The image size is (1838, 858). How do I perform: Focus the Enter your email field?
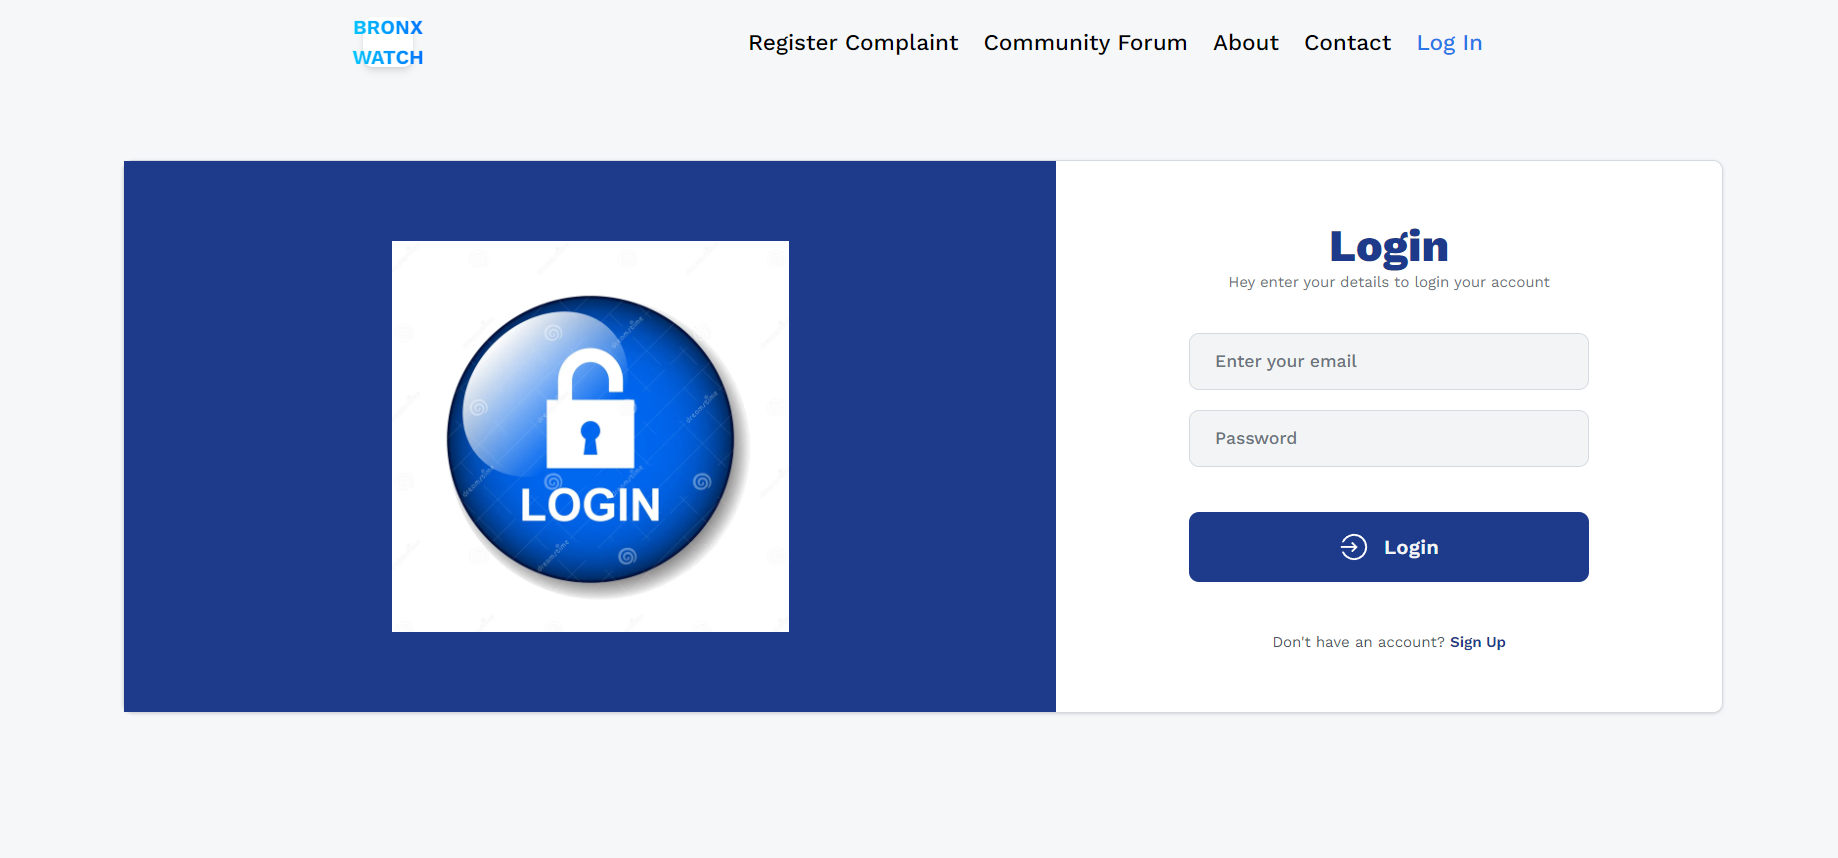[x=1388, y=361]
